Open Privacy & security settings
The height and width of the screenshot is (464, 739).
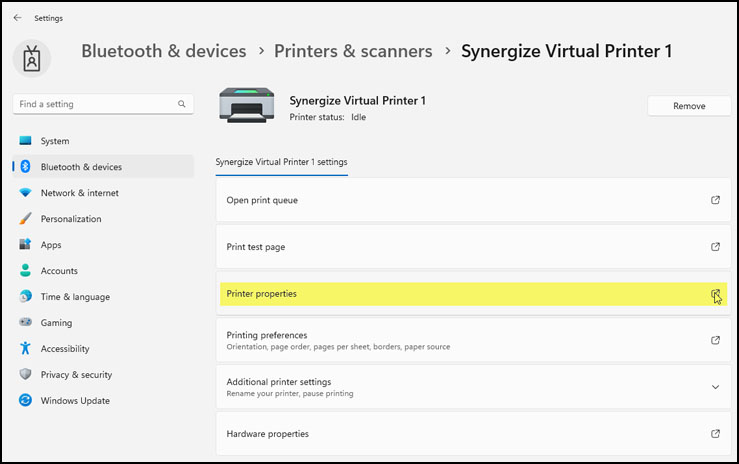(x=76, y=375)
